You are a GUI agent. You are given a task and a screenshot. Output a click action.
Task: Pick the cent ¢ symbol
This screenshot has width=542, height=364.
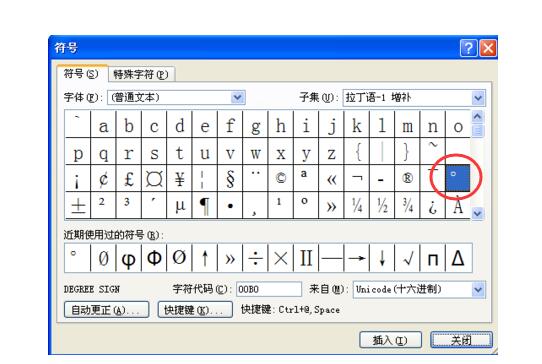(x=103, y=178)
